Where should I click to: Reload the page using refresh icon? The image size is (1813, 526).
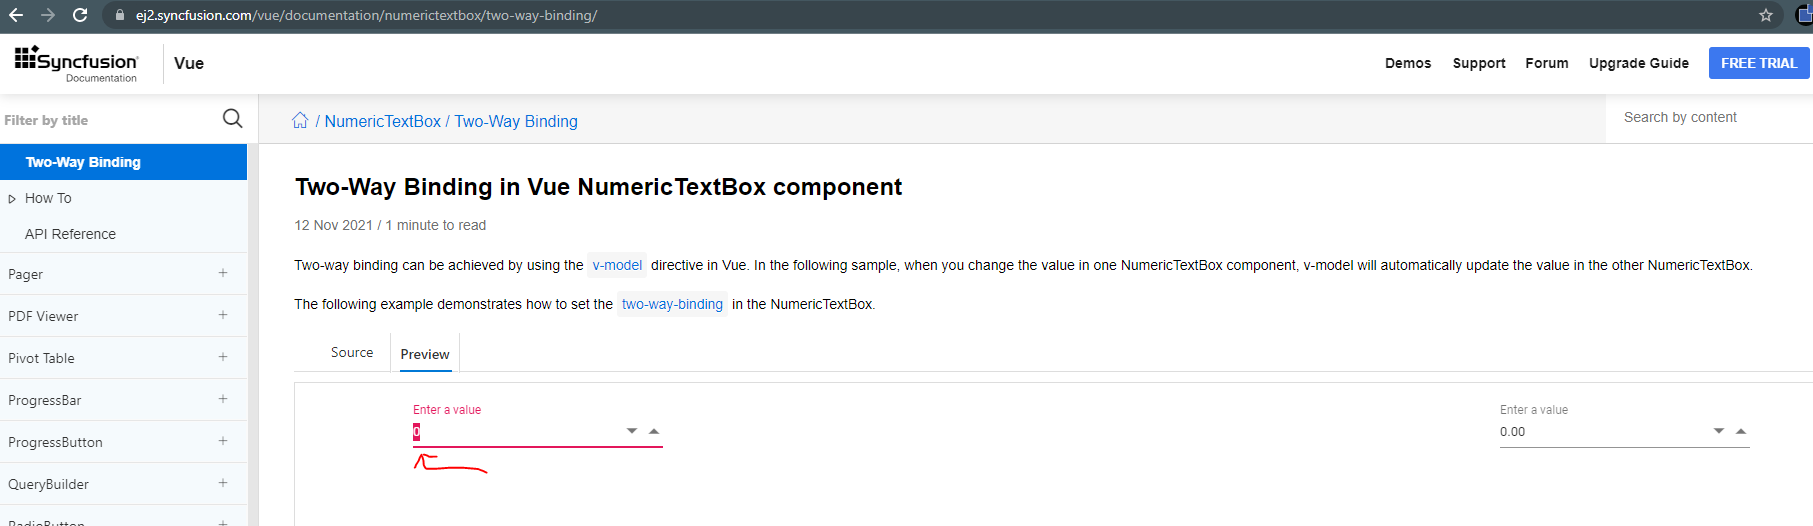tap(80, 15)
